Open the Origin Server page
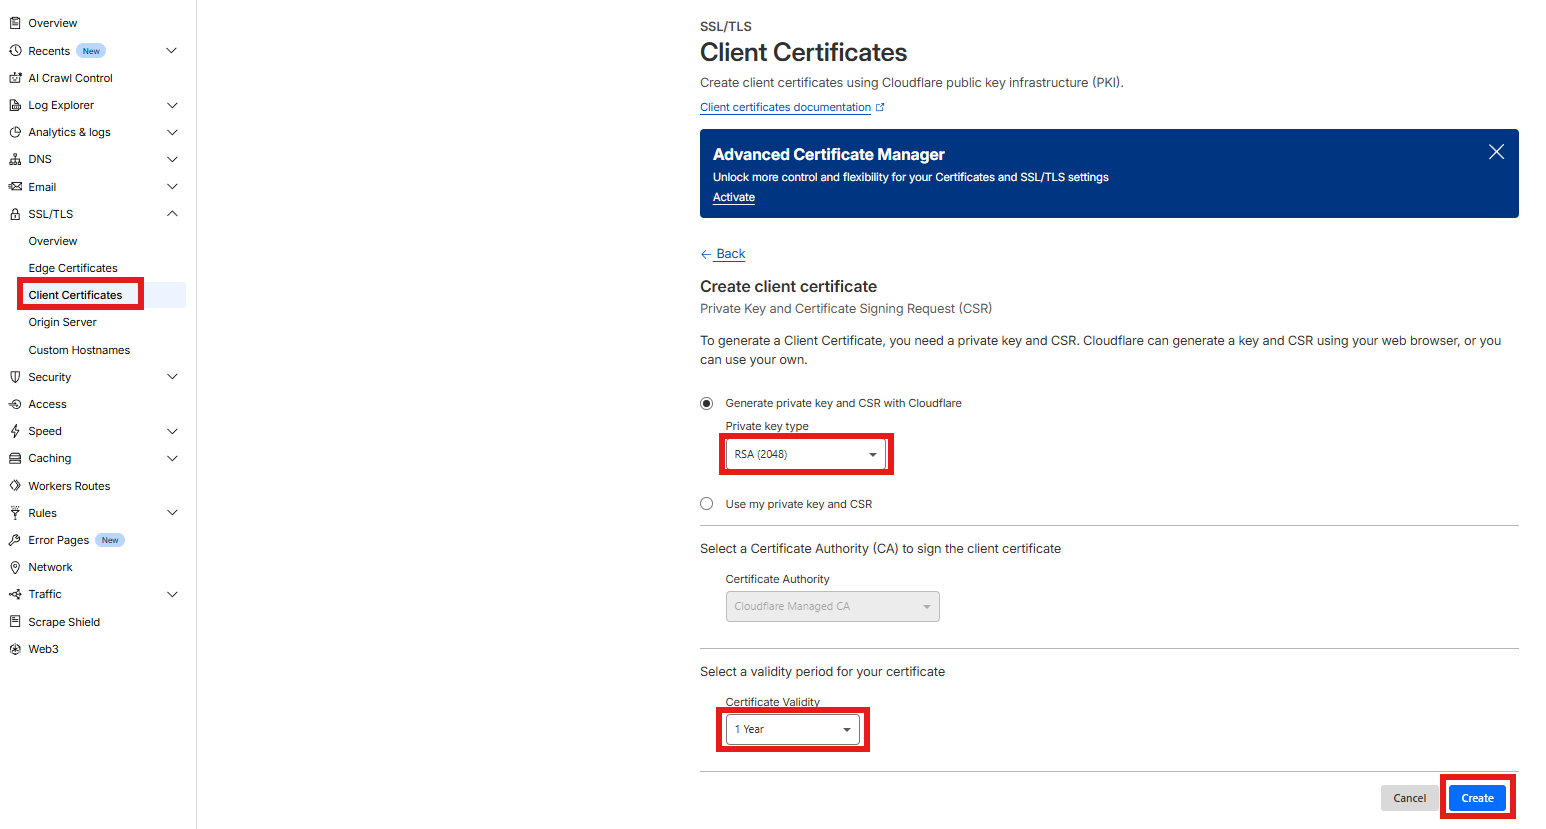The height and width of the screenshot is (829, 1546). (x=62, y=321)
